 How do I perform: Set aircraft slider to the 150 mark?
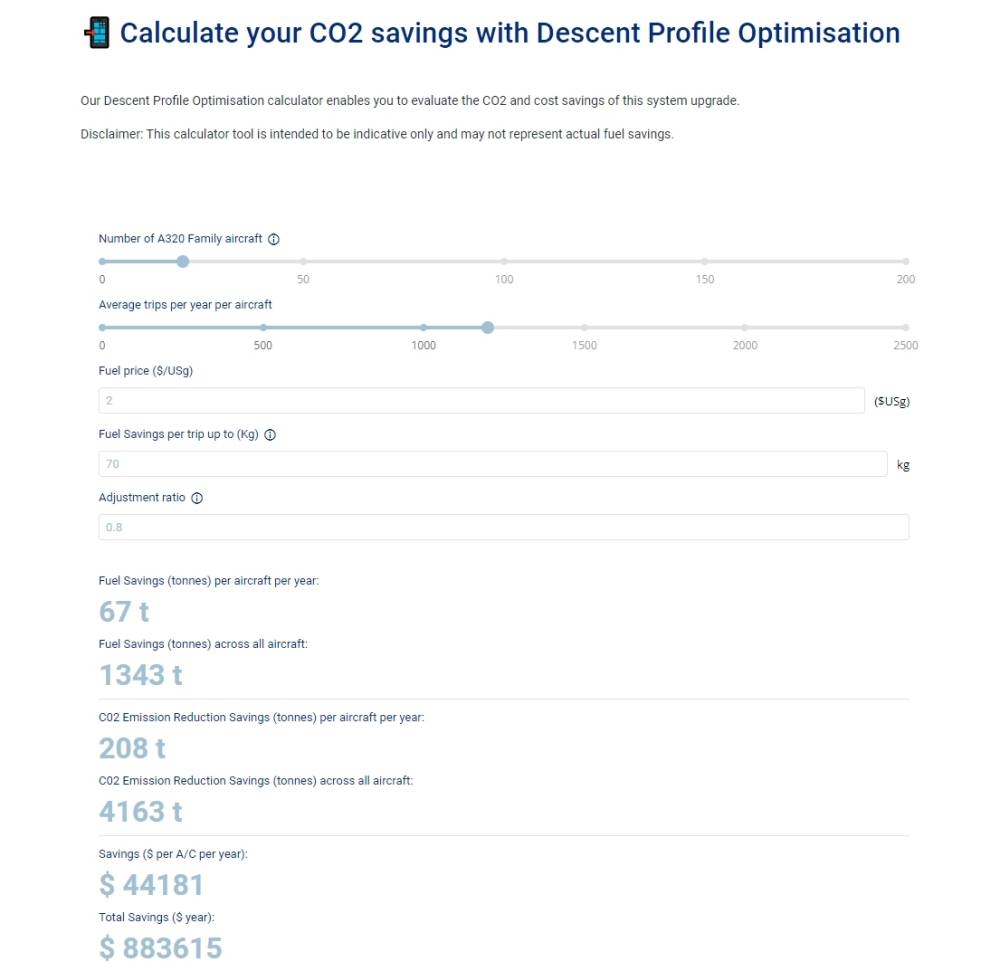[x=705, y=261]
